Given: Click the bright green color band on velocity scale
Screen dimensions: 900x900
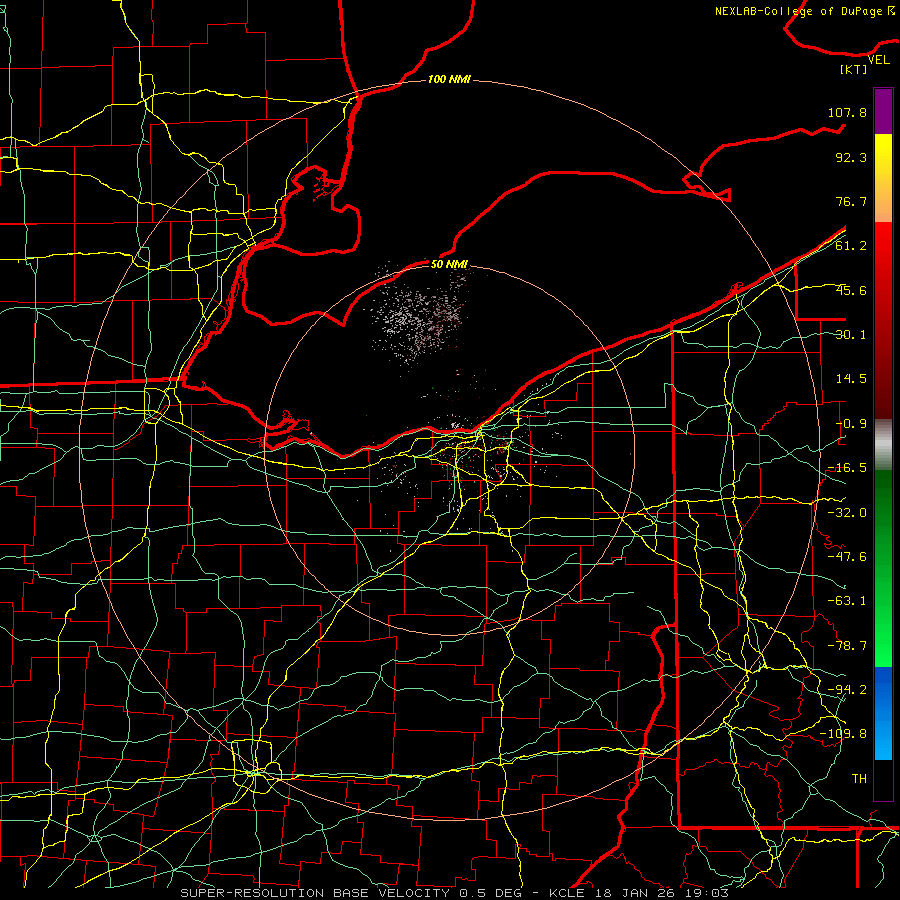Looking at the screenshot, I should pos(883,568).
